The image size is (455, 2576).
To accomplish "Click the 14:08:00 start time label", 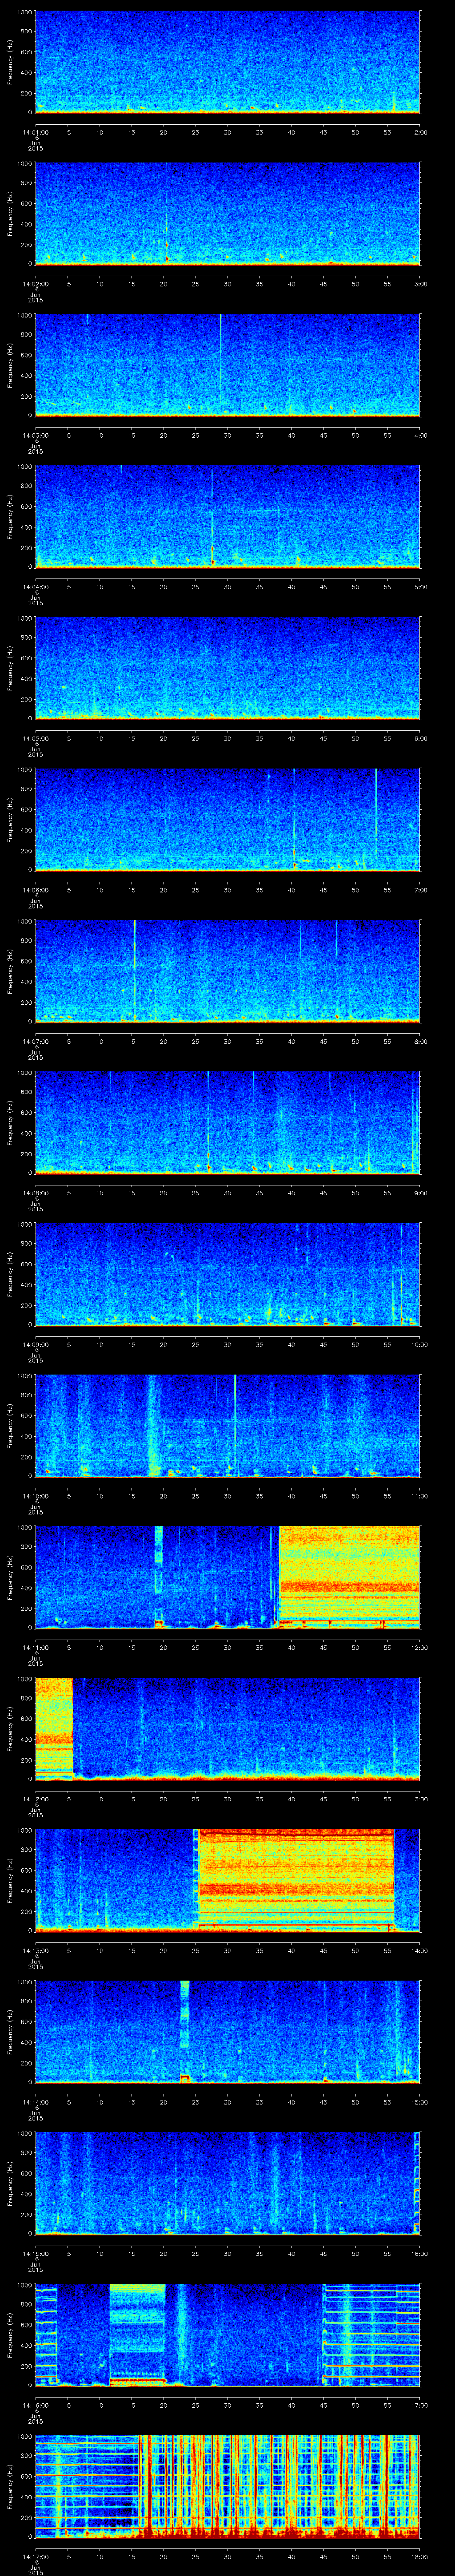I will 35,1193.
